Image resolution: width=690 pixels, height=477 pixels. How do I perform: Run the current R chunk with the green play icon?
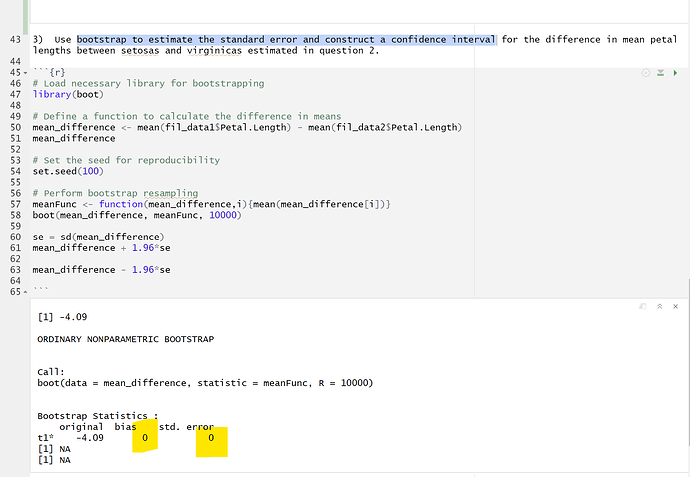(x=675, y=73)
